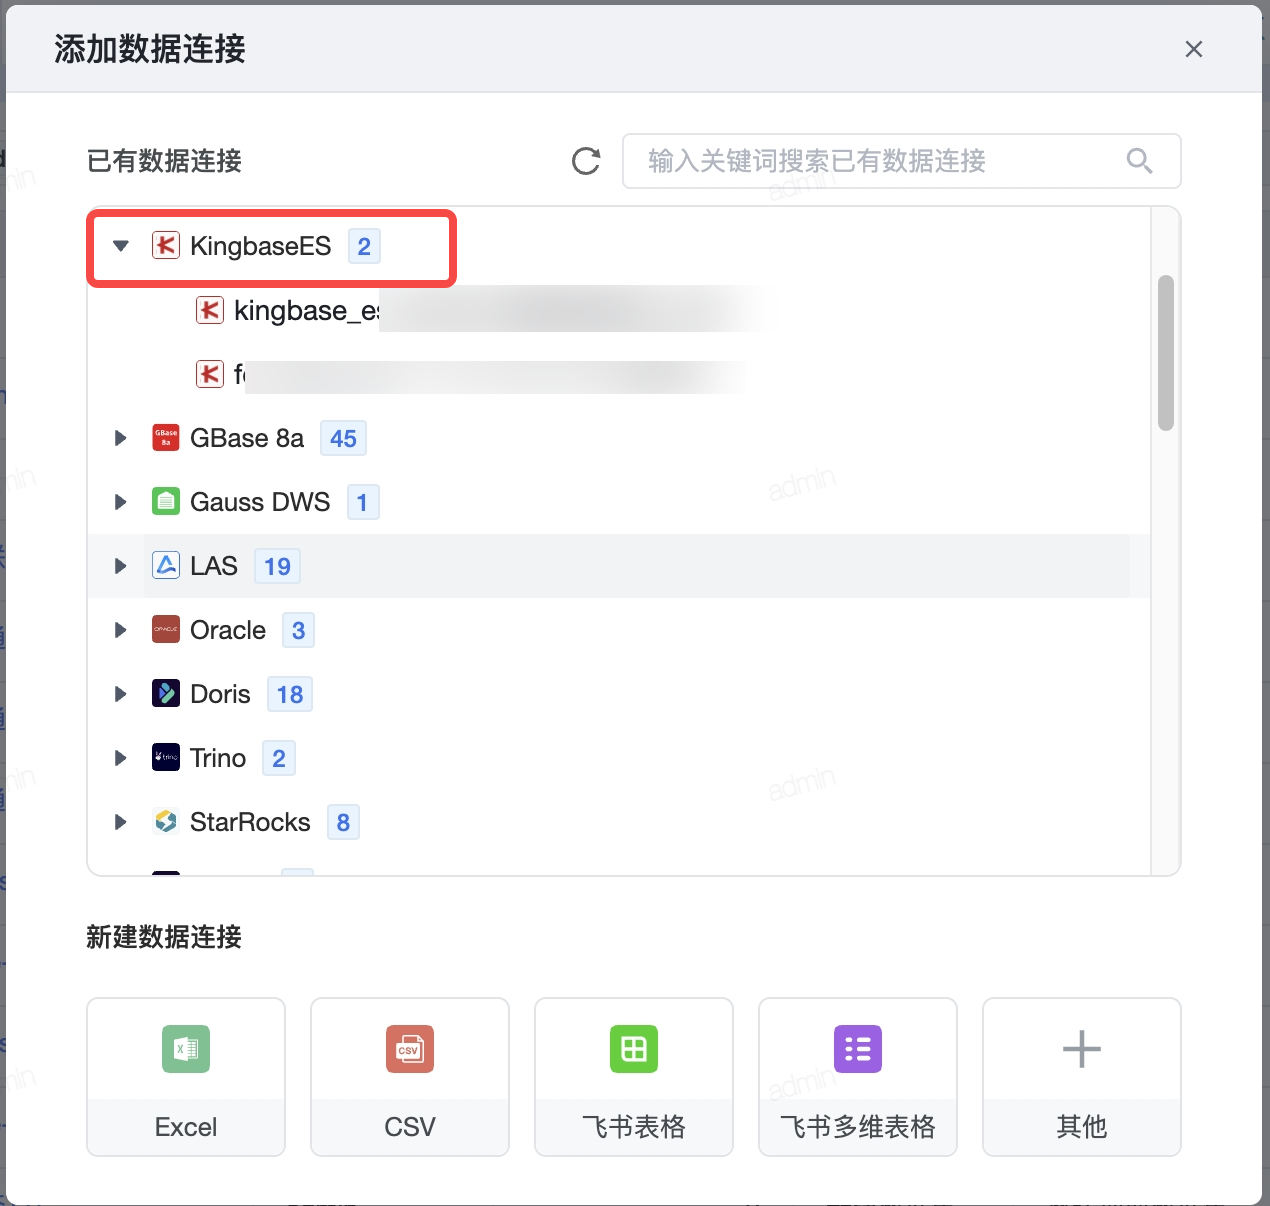Click the Gauss DWS label text

coord(260,502)
